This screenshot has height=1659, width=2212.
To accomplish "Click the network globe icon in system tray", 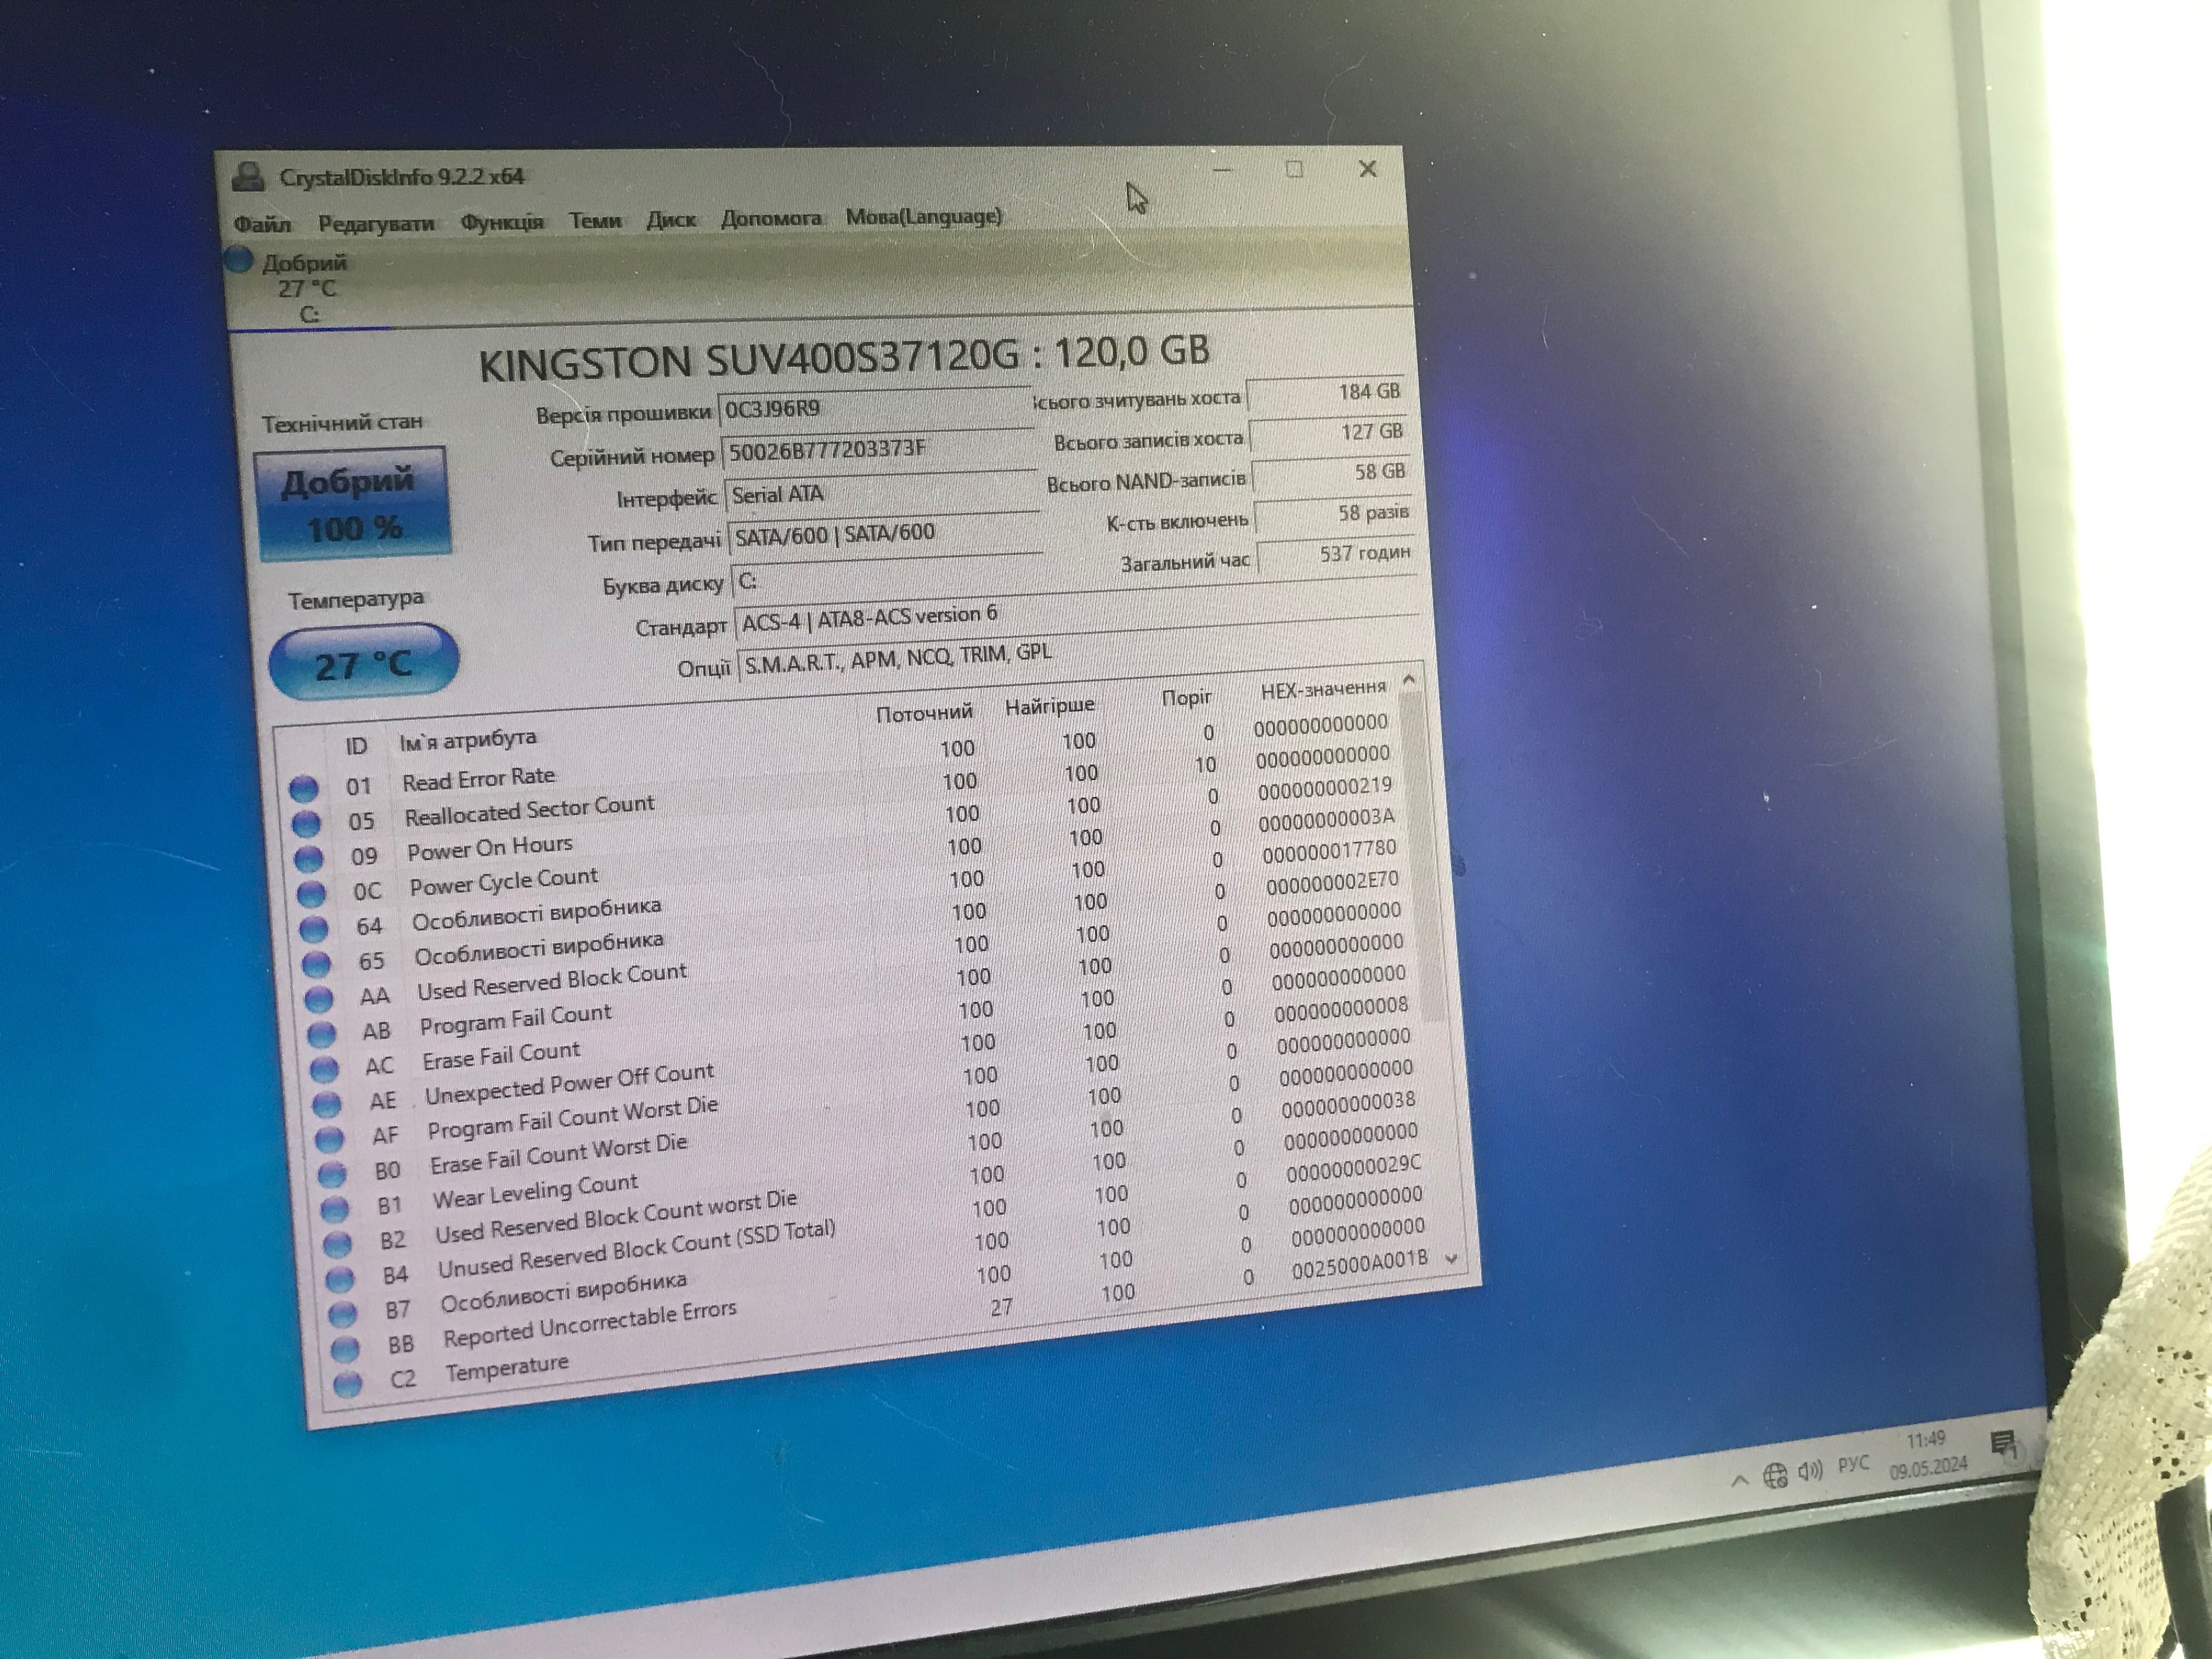I will 1775,1476.
